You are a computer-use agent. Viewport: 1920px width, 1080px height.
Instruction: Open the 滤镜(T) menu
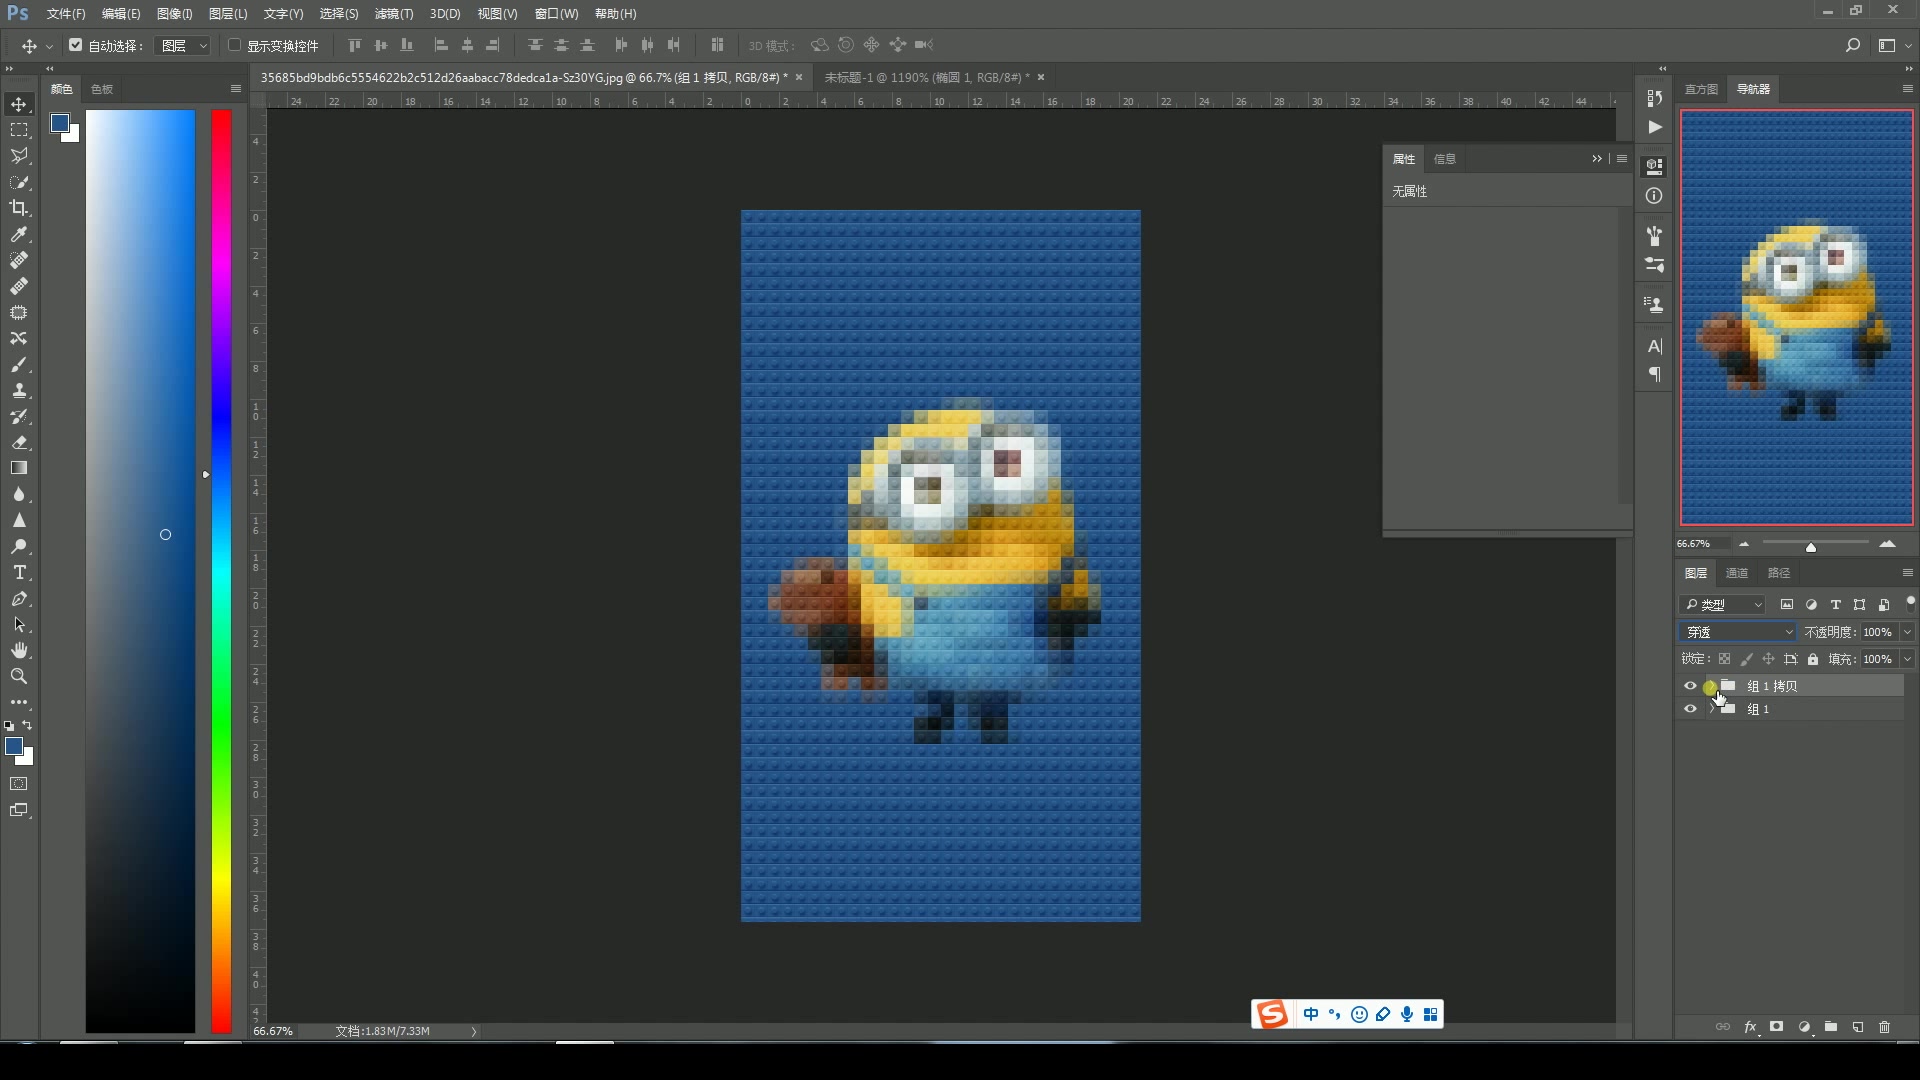[x=393, y=14]
